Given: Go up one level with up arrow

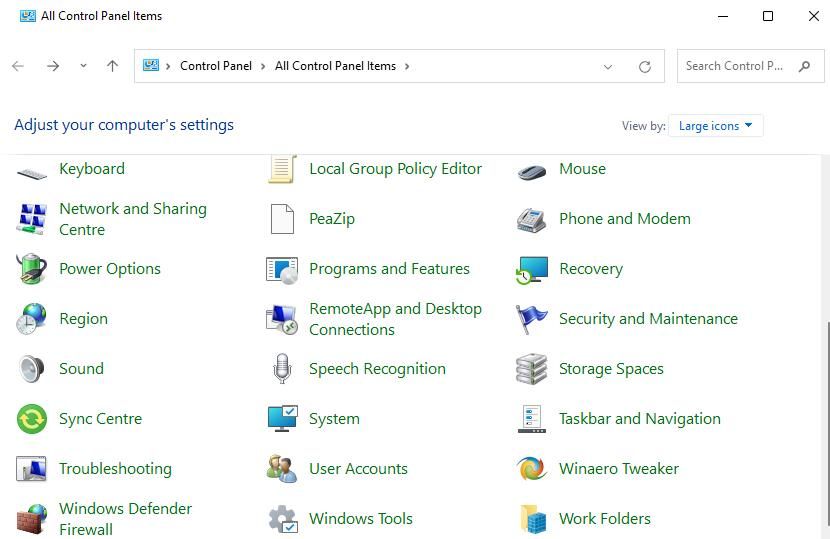Looking at the screenshot, I should (x=112, y=66).
